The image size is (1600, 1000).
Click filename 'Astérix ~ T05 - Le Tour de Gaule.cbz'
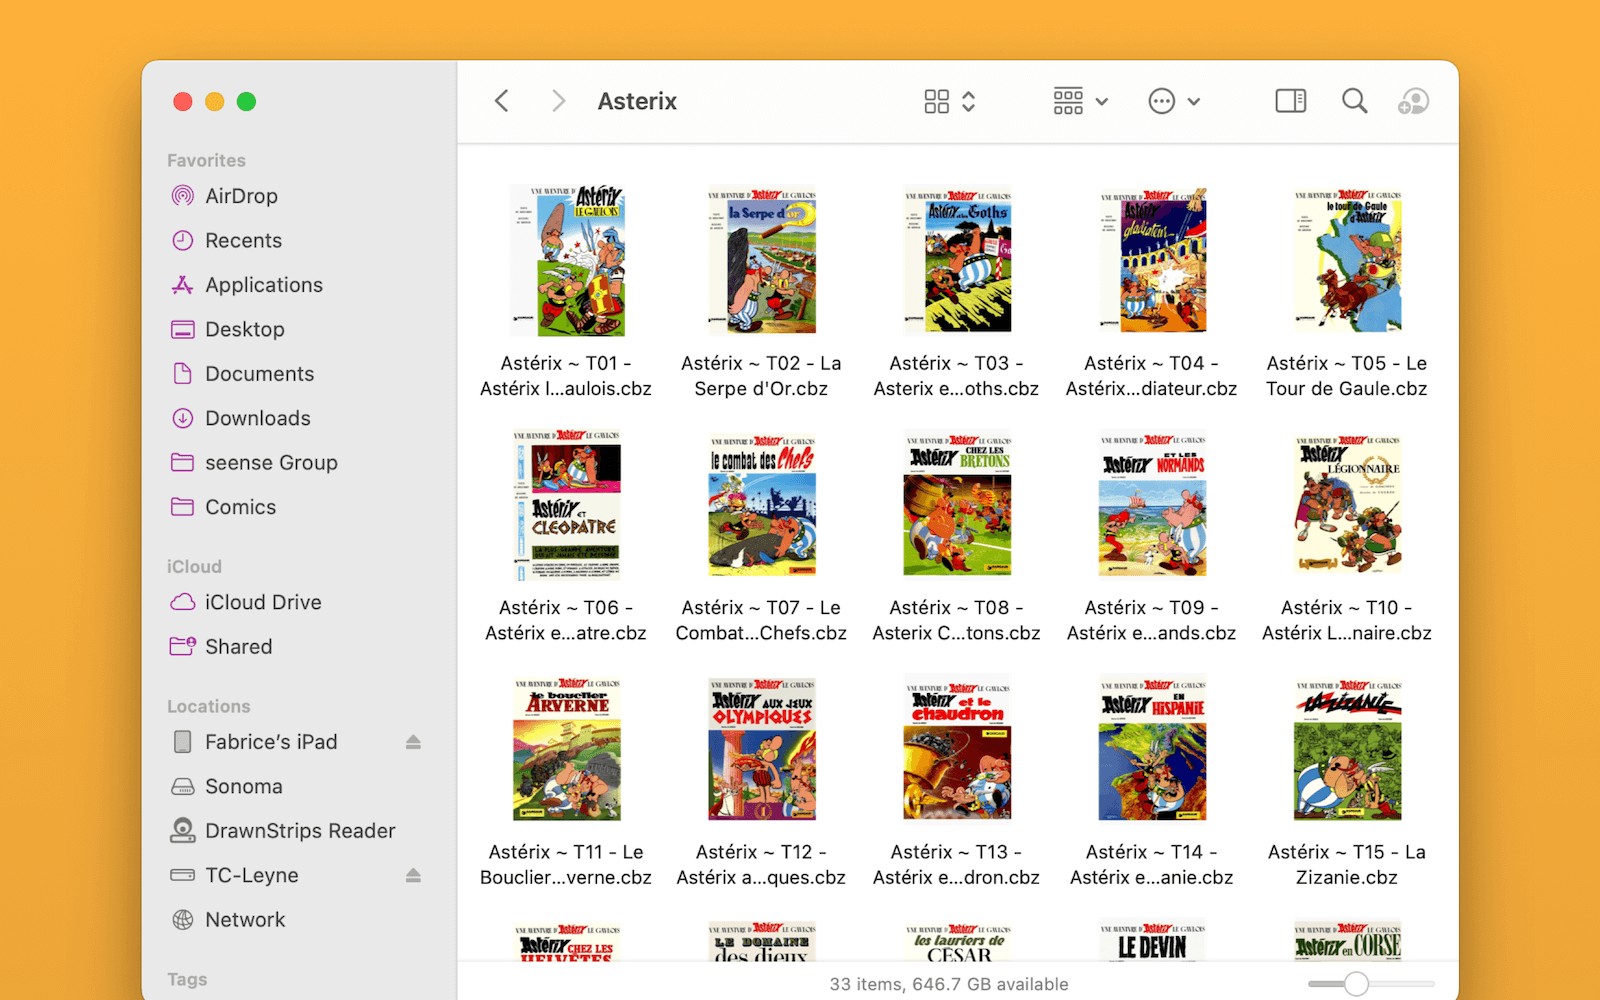click(x=1347, y=376)
